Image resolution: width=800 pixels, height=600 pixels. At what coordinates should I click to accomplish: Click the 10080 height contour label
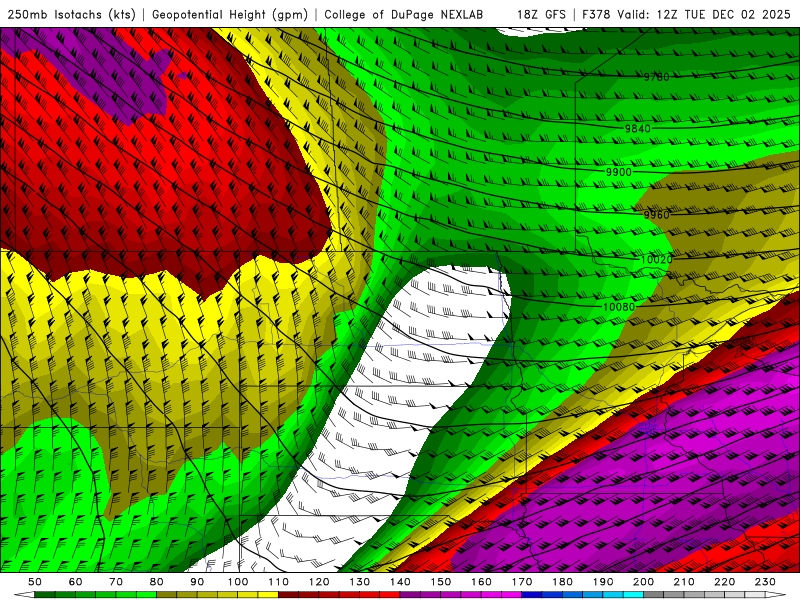pos(619,307)
